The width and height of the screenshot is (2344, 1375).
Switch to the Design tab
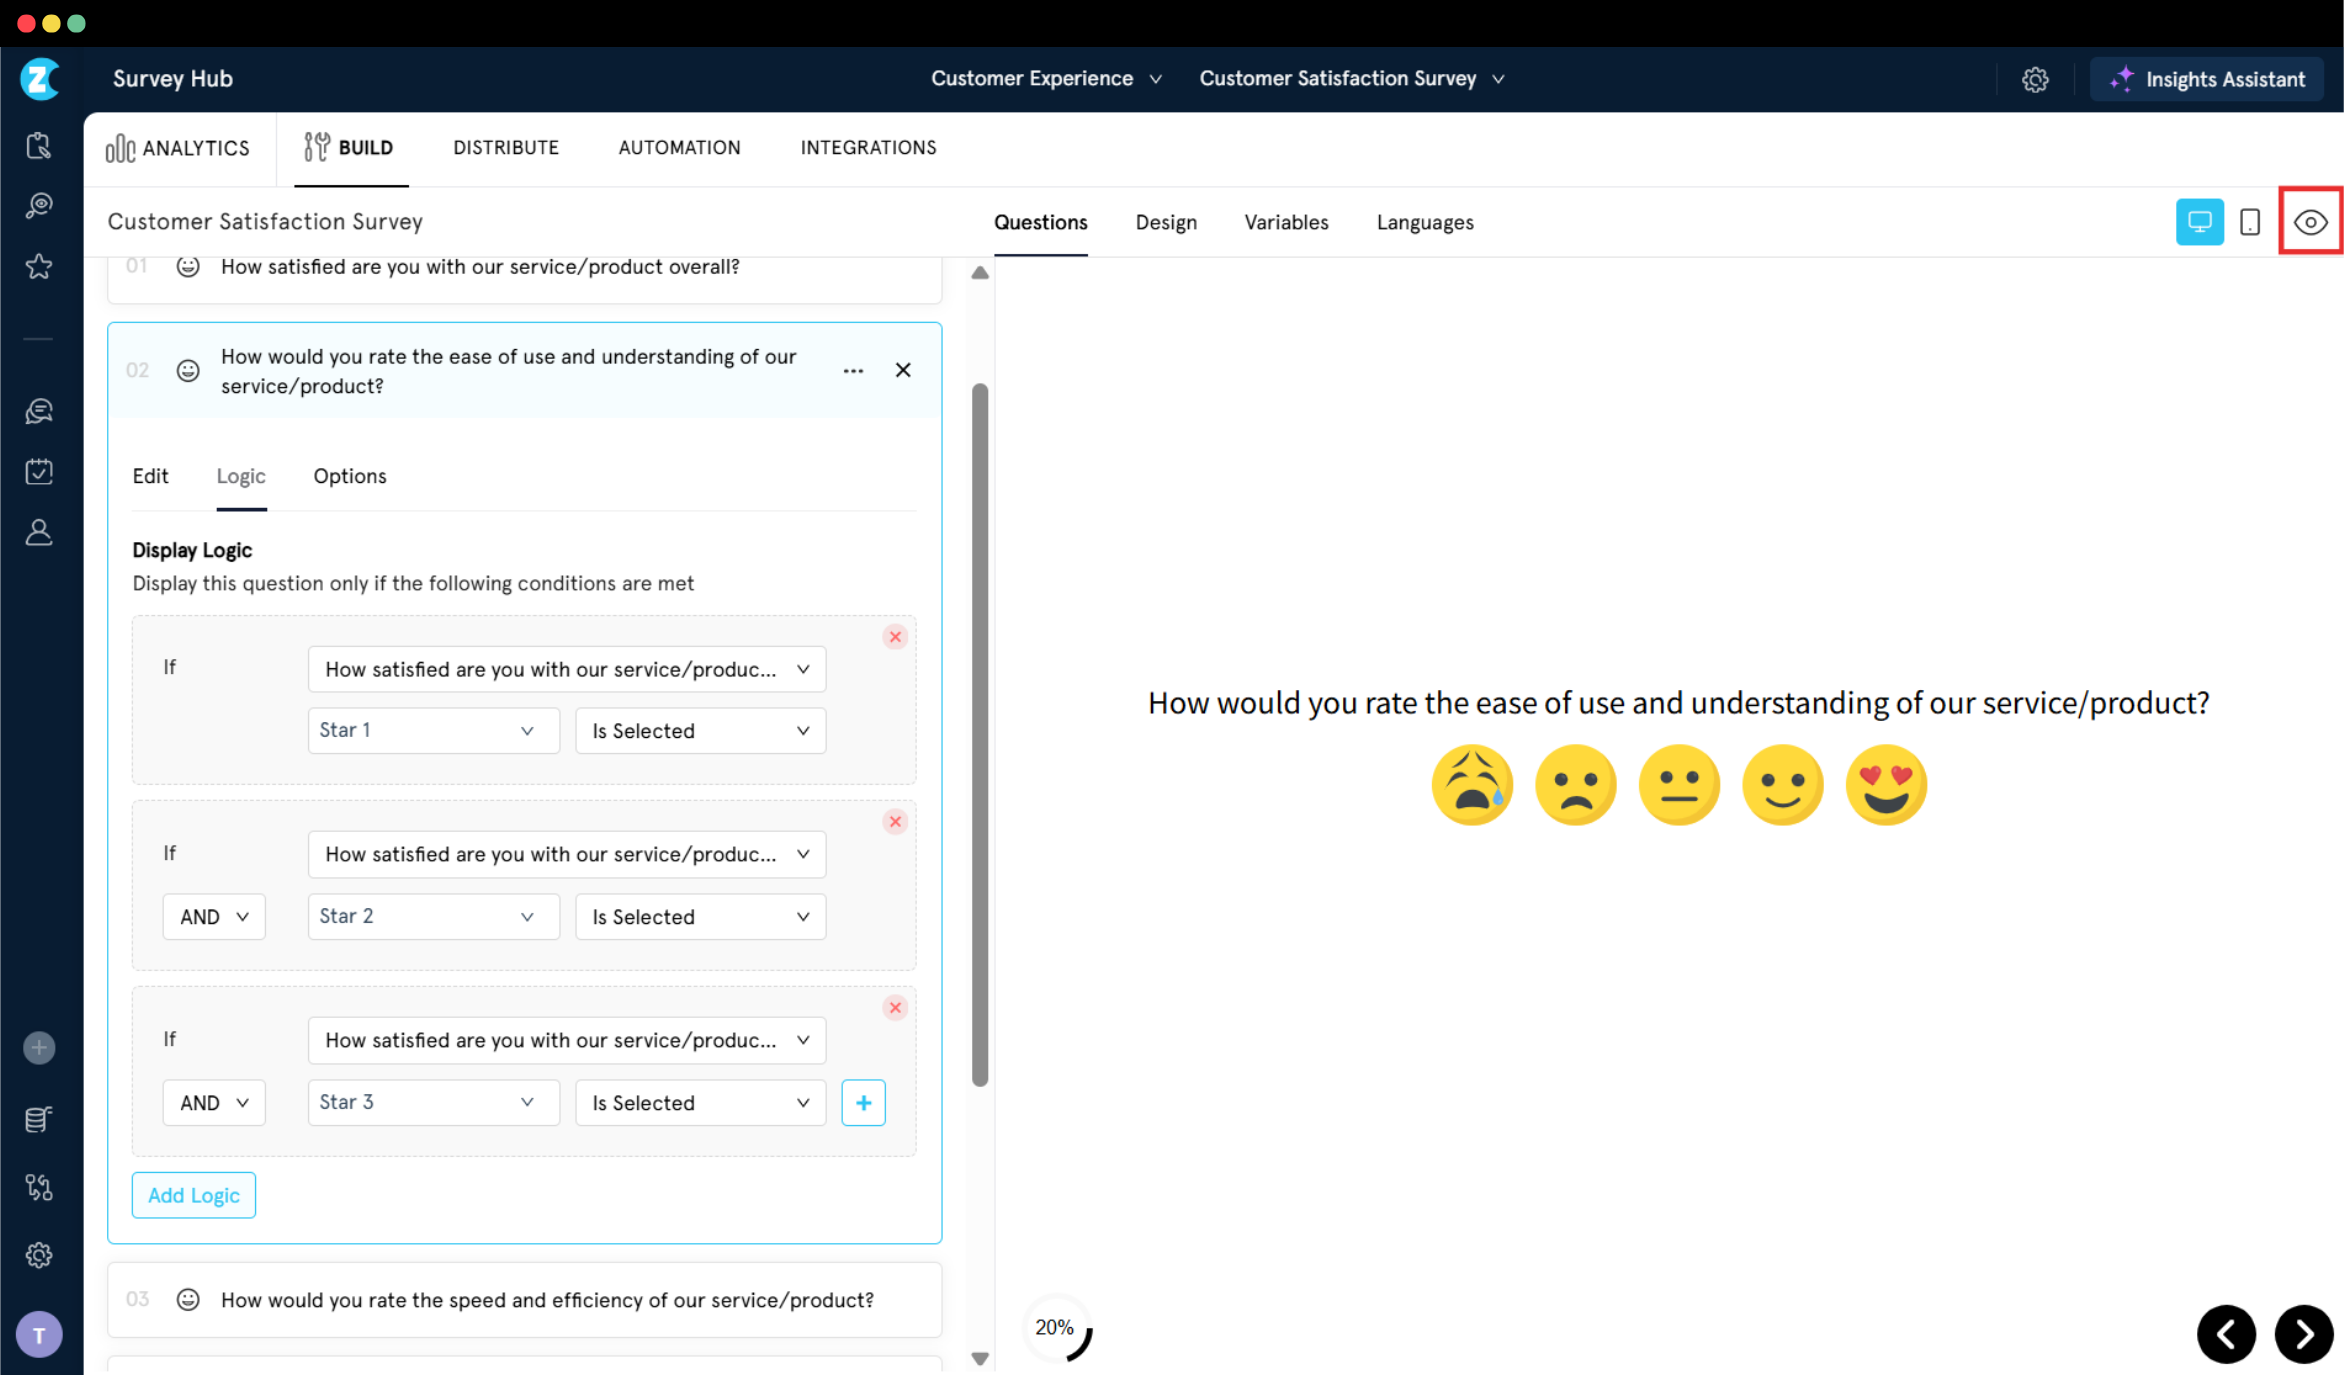(1166, 222)
